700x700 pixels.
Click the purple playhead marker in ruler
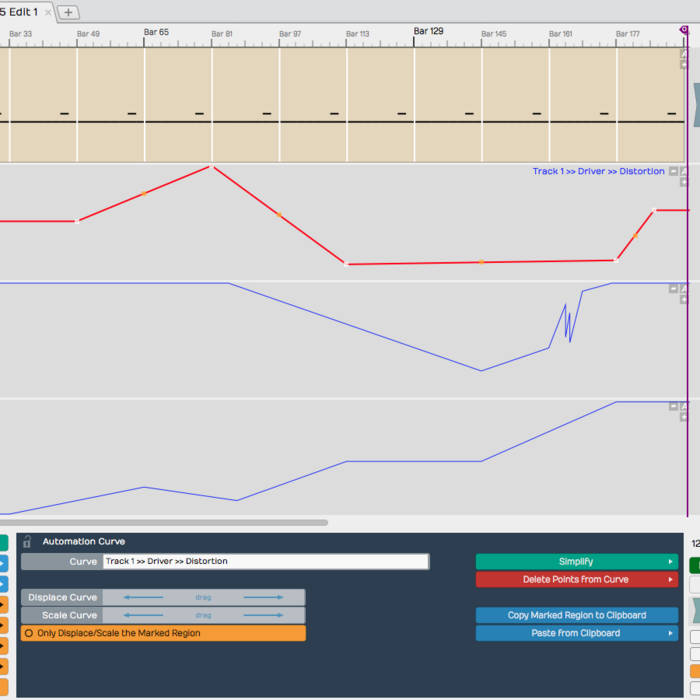coord(684,31)
